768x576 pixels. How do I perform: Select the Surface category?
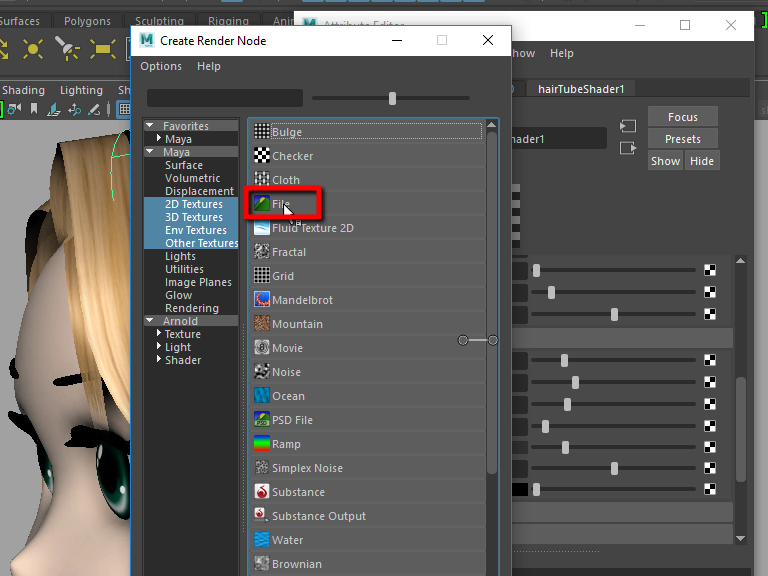[184, 165]
